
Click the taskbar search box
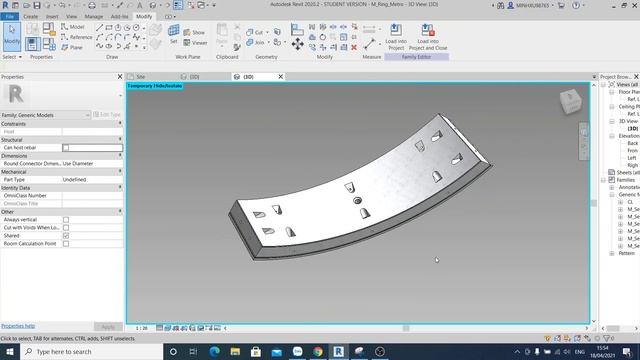(x=91, y=352)
